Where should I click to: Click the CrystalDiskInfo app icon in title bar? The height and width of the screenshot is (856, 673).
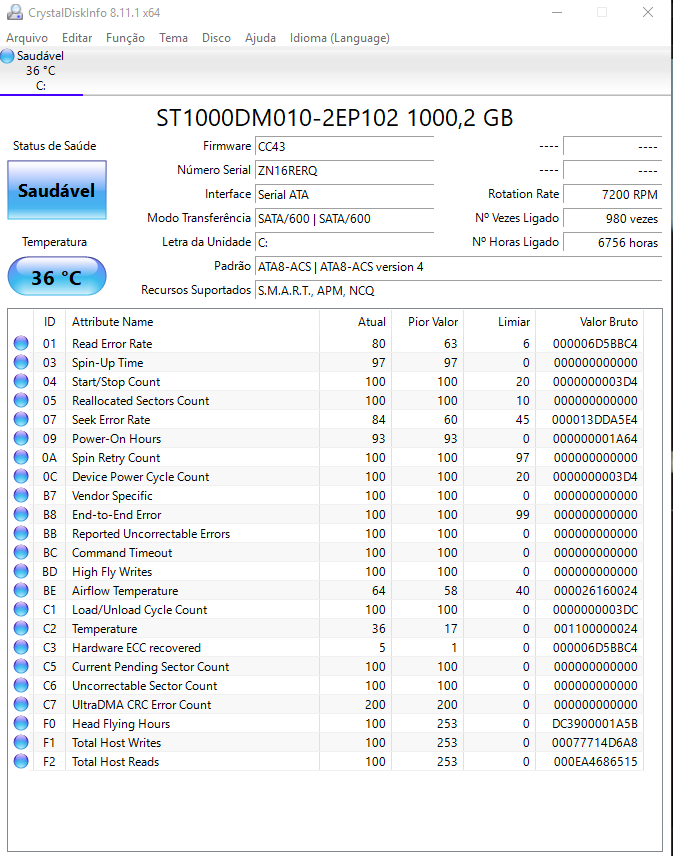click(x=15, y=12)
